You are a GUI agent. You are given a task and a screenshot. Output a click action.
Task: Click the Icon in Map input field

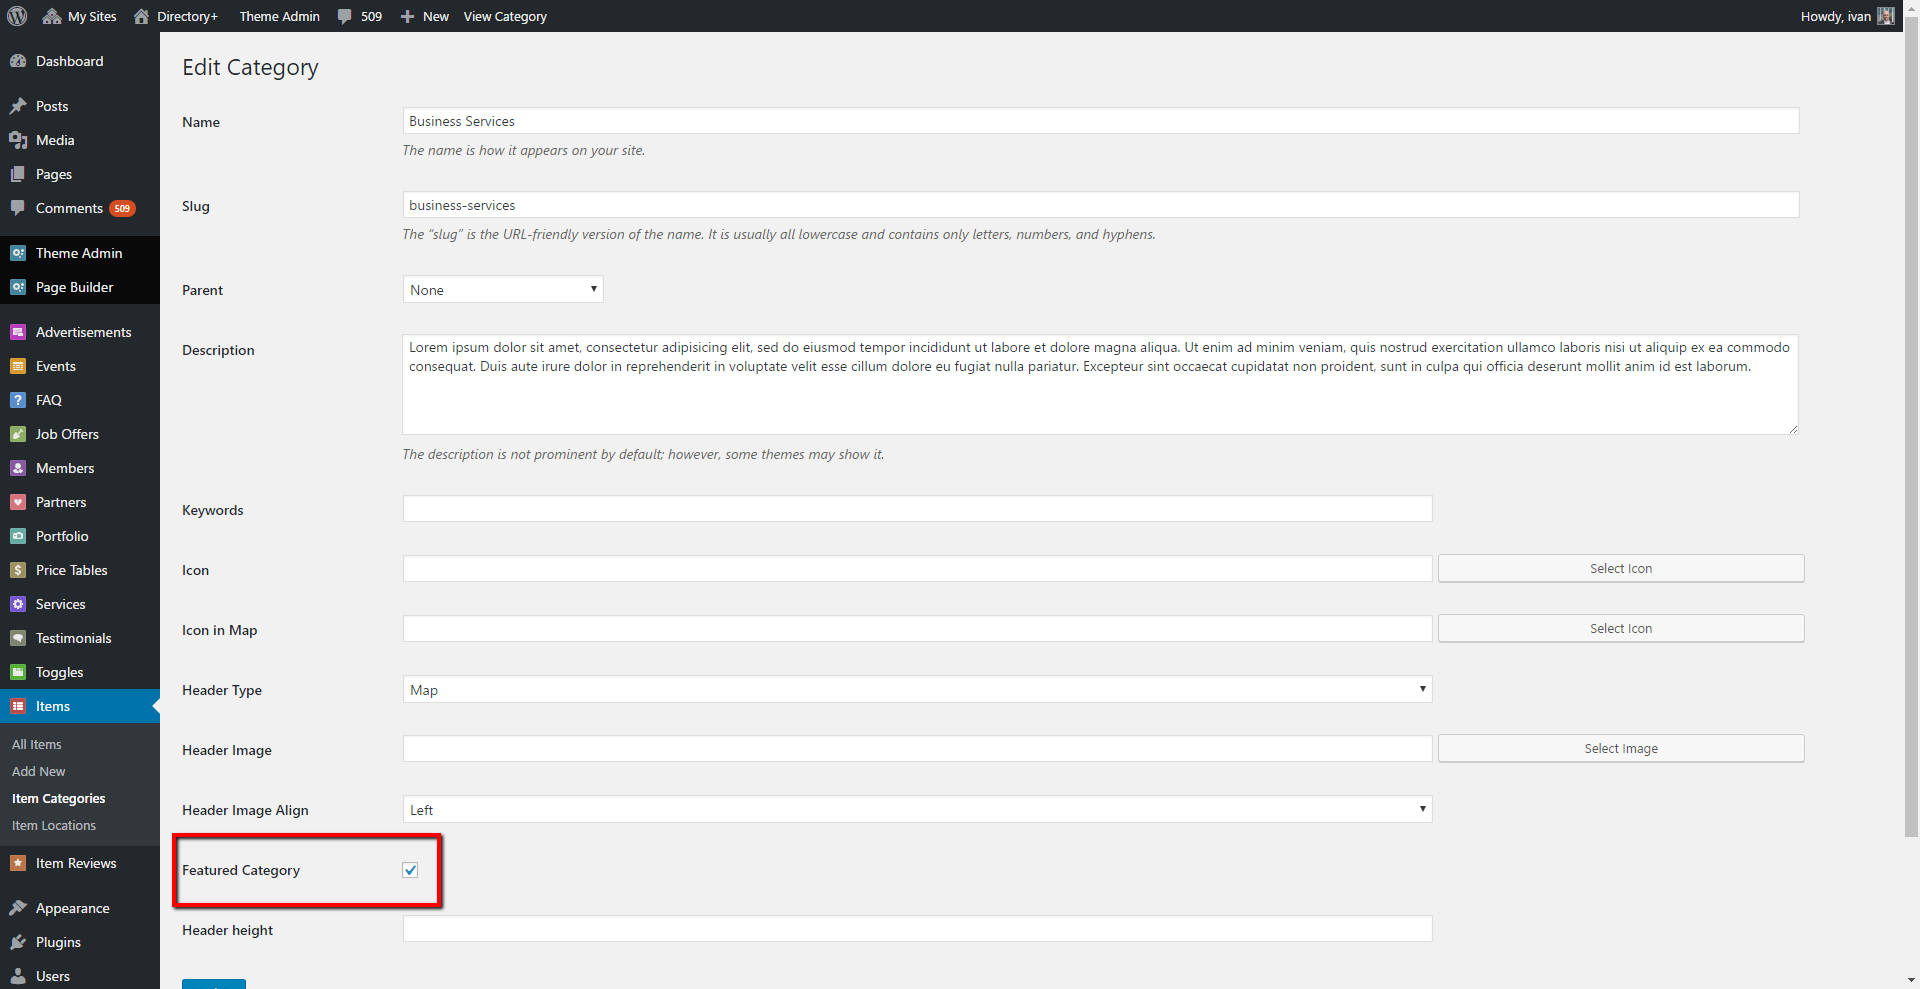click(x=917, y=629)
